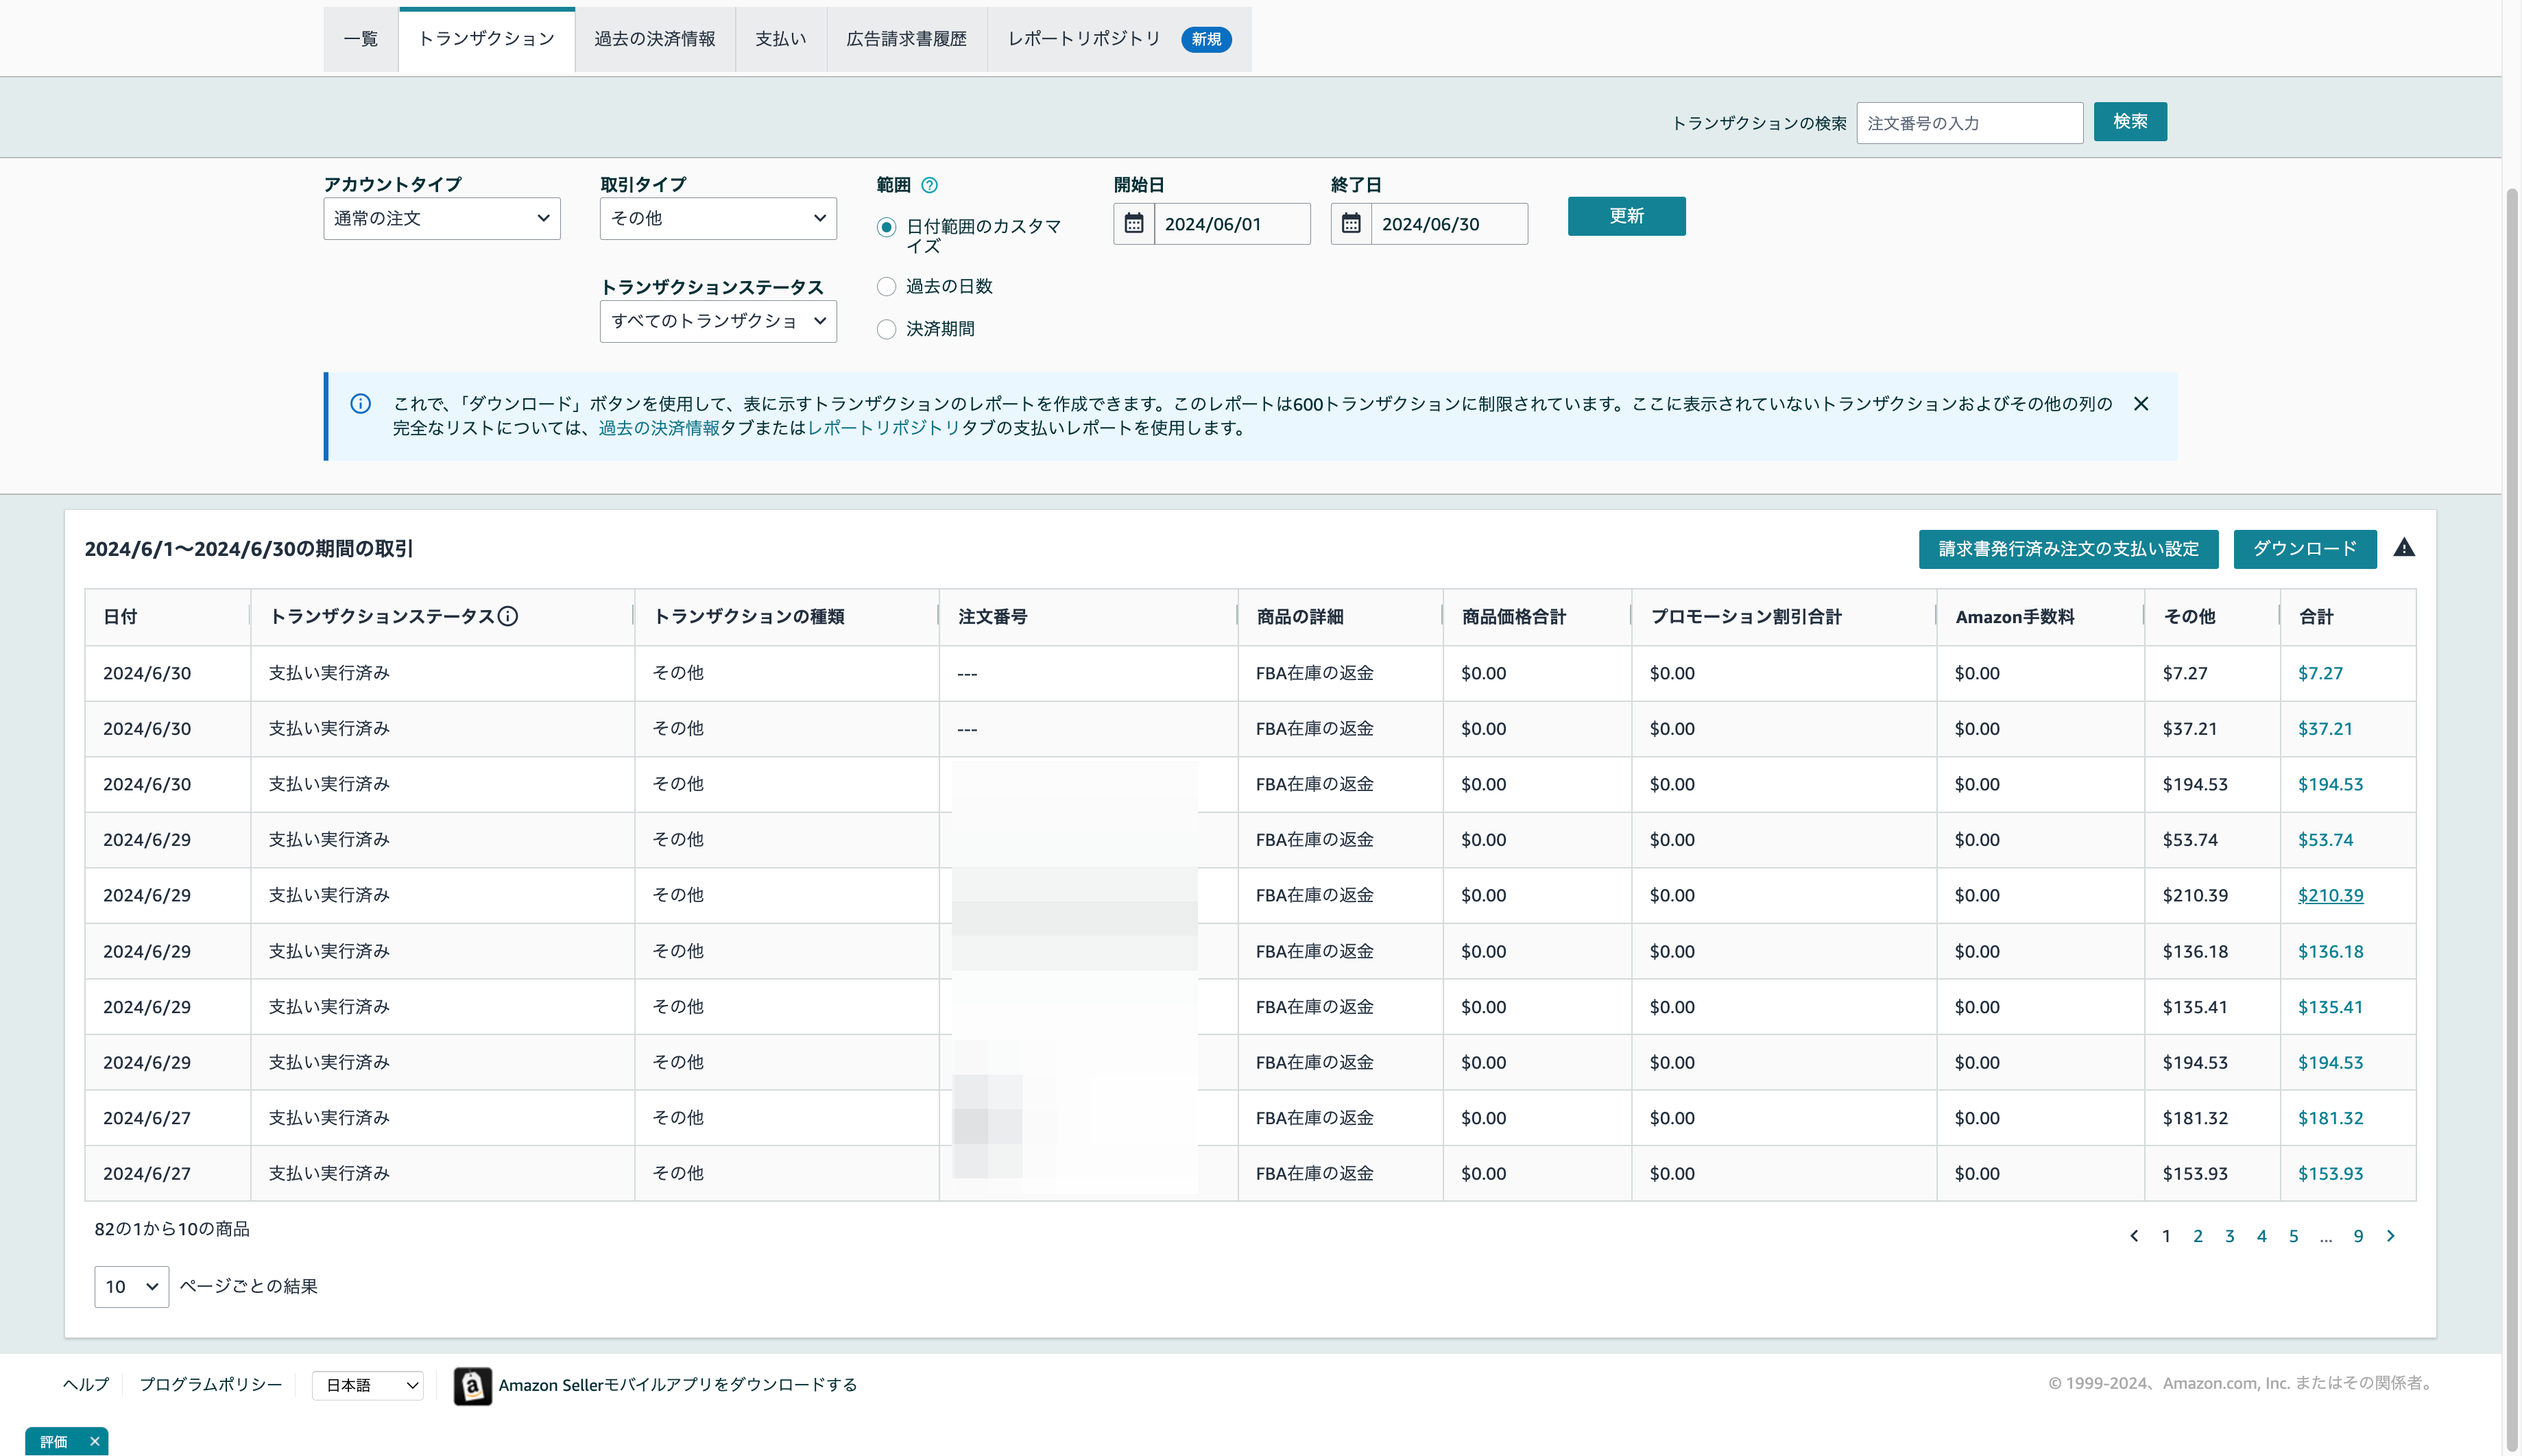Screen dimensions: 2522x1456
Task: Open the 支払い tab
Action: [781, 39]
